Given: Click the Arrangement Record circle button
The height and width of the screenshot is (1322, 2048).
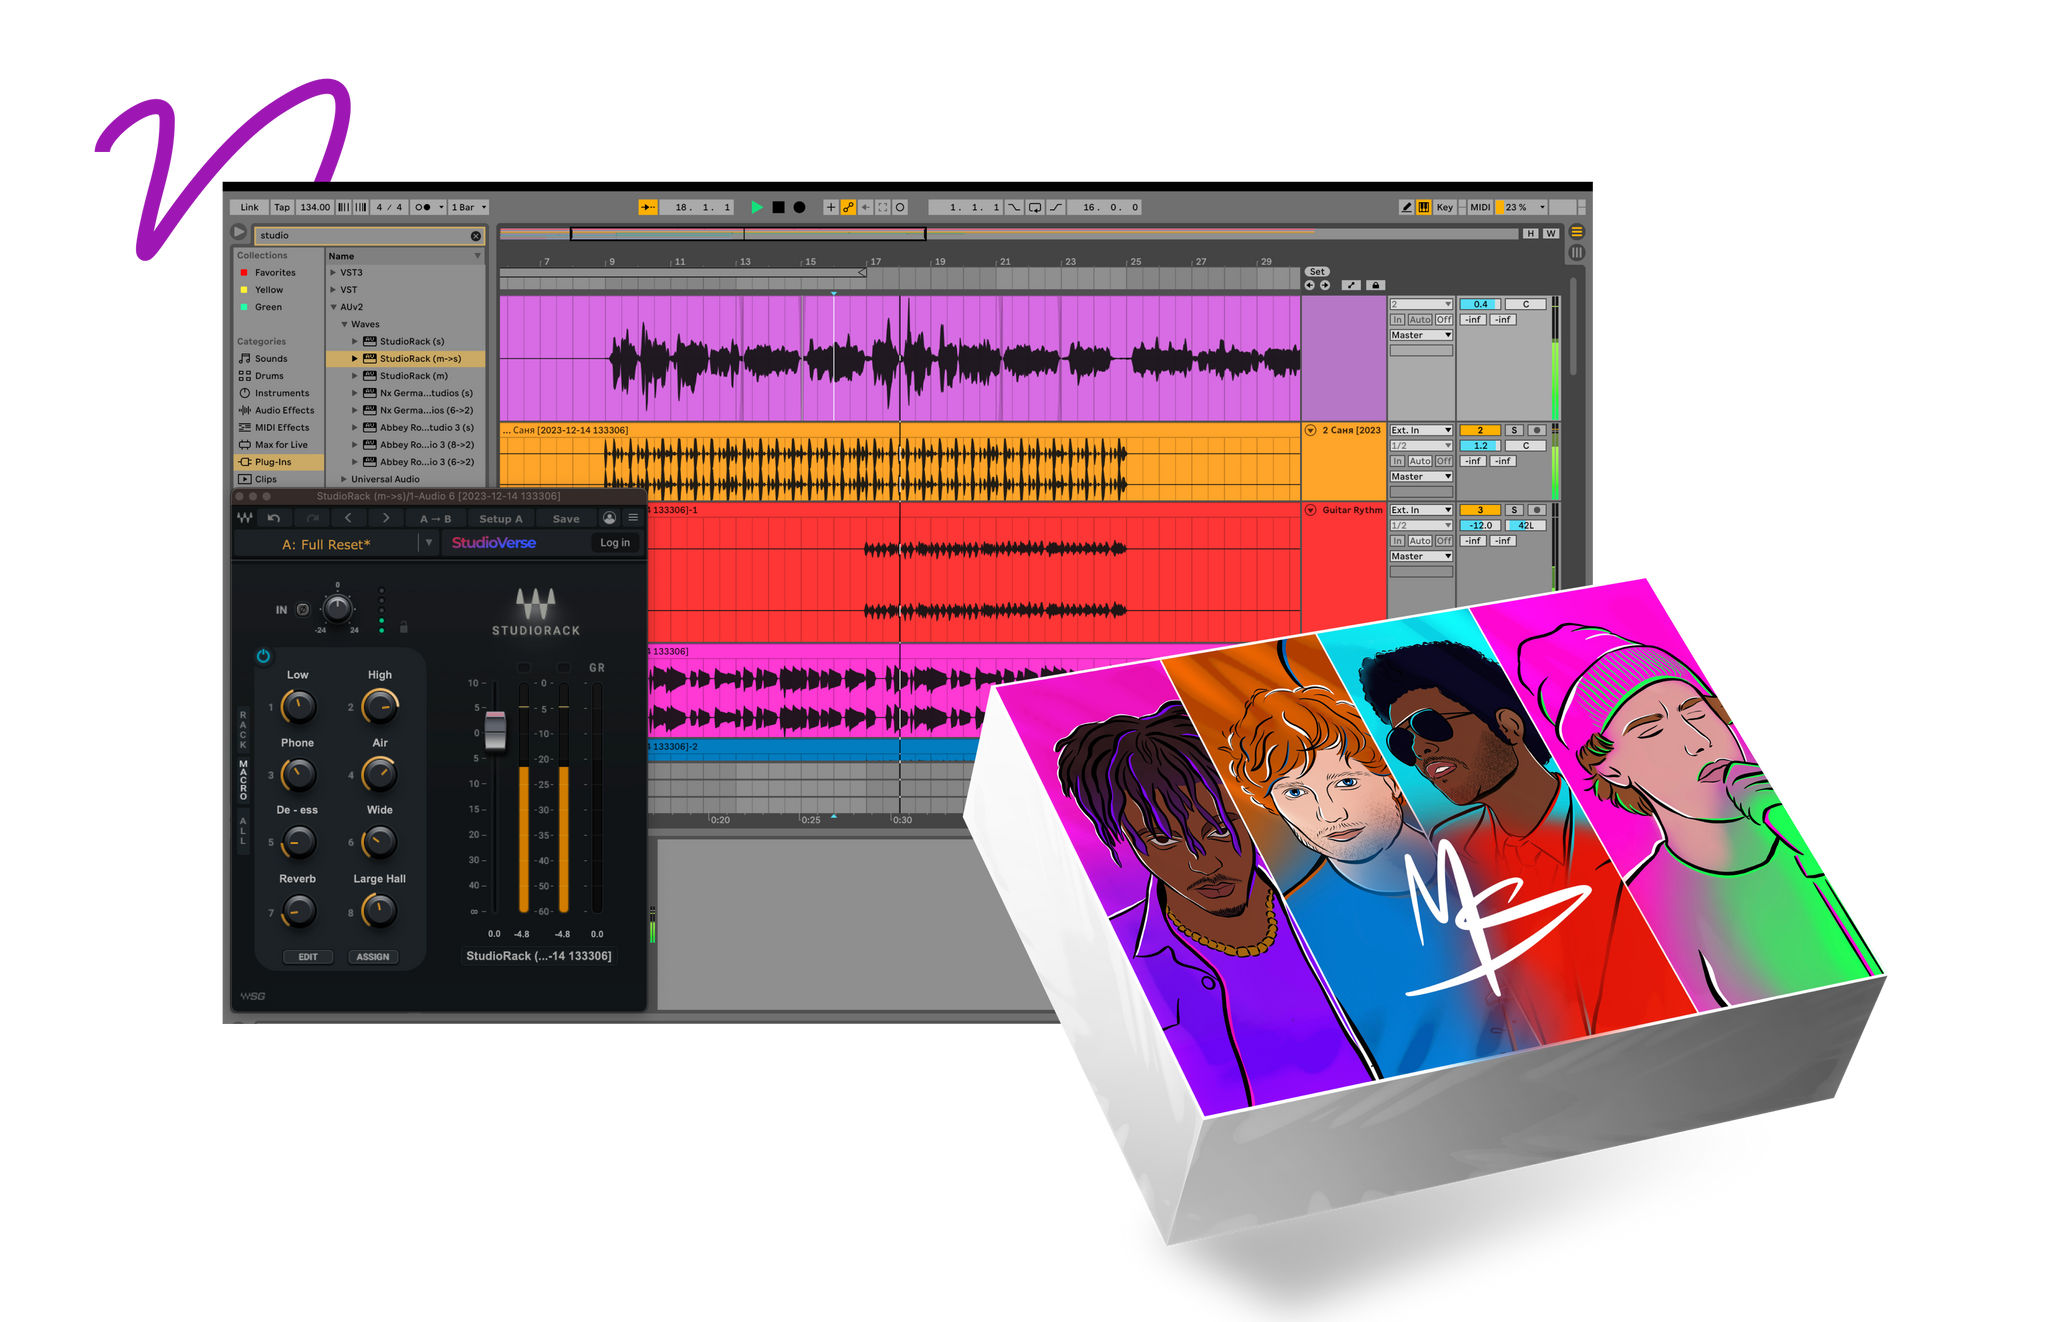Looking at the screenshot, I should [x=799, y=207].
